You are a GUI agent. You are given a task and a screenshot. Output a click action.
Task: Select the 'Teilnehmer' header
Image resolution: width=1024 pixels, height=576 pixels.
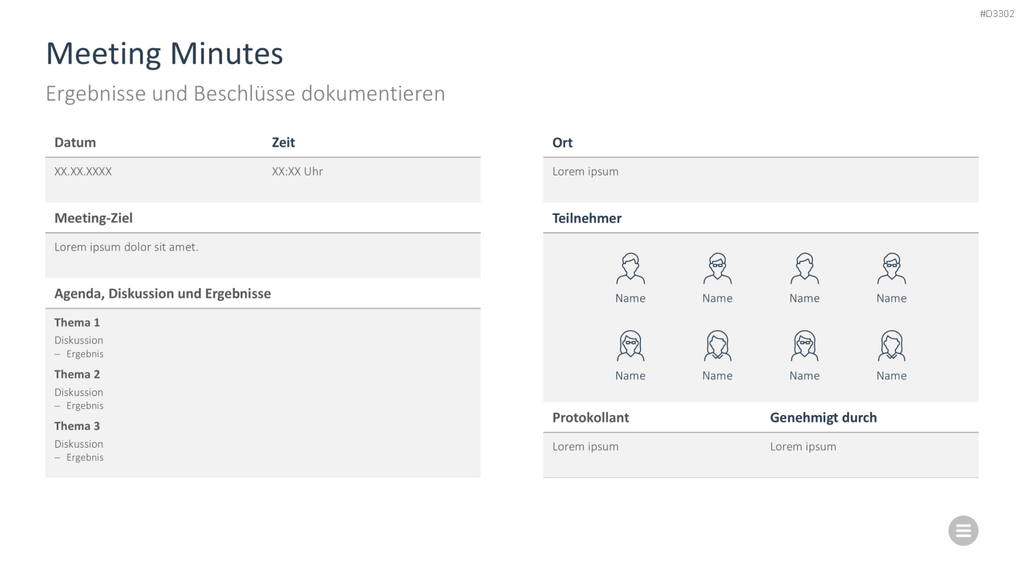(x=586, y=218)
